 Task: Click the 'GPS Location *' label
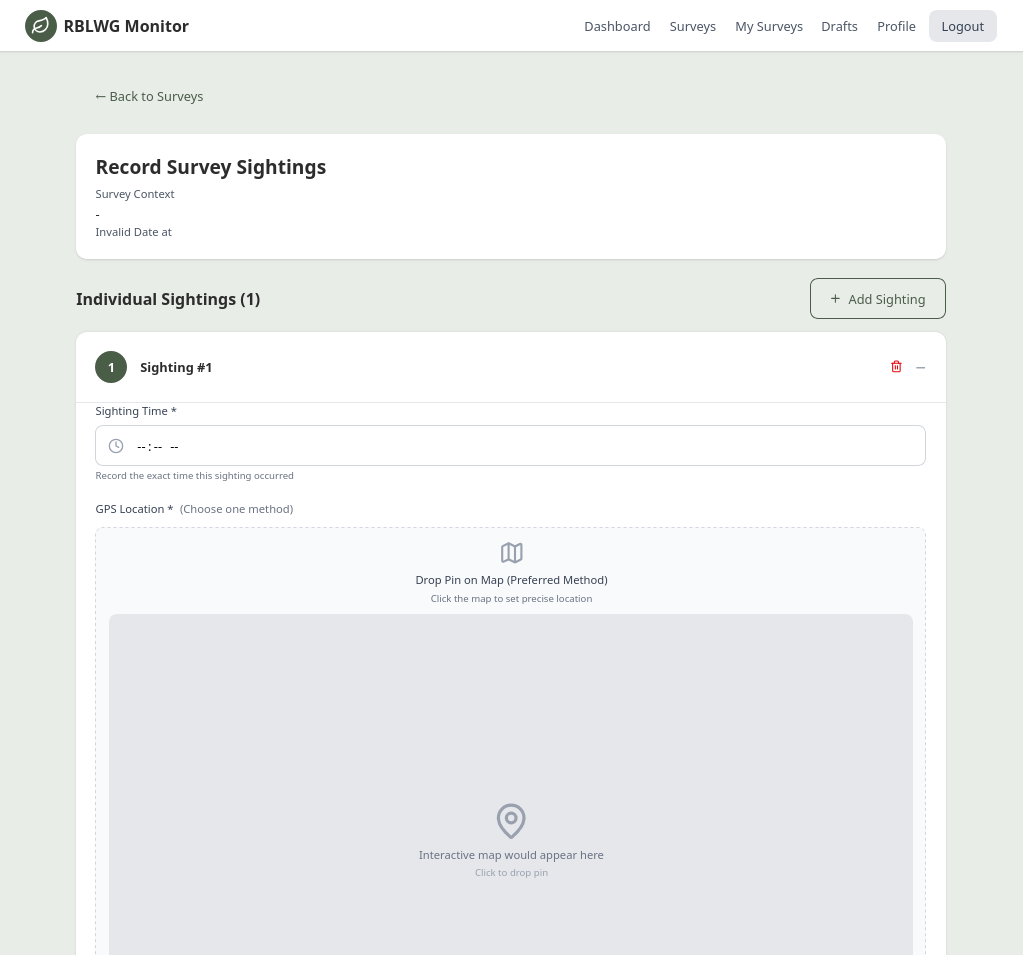coord(134,509)
